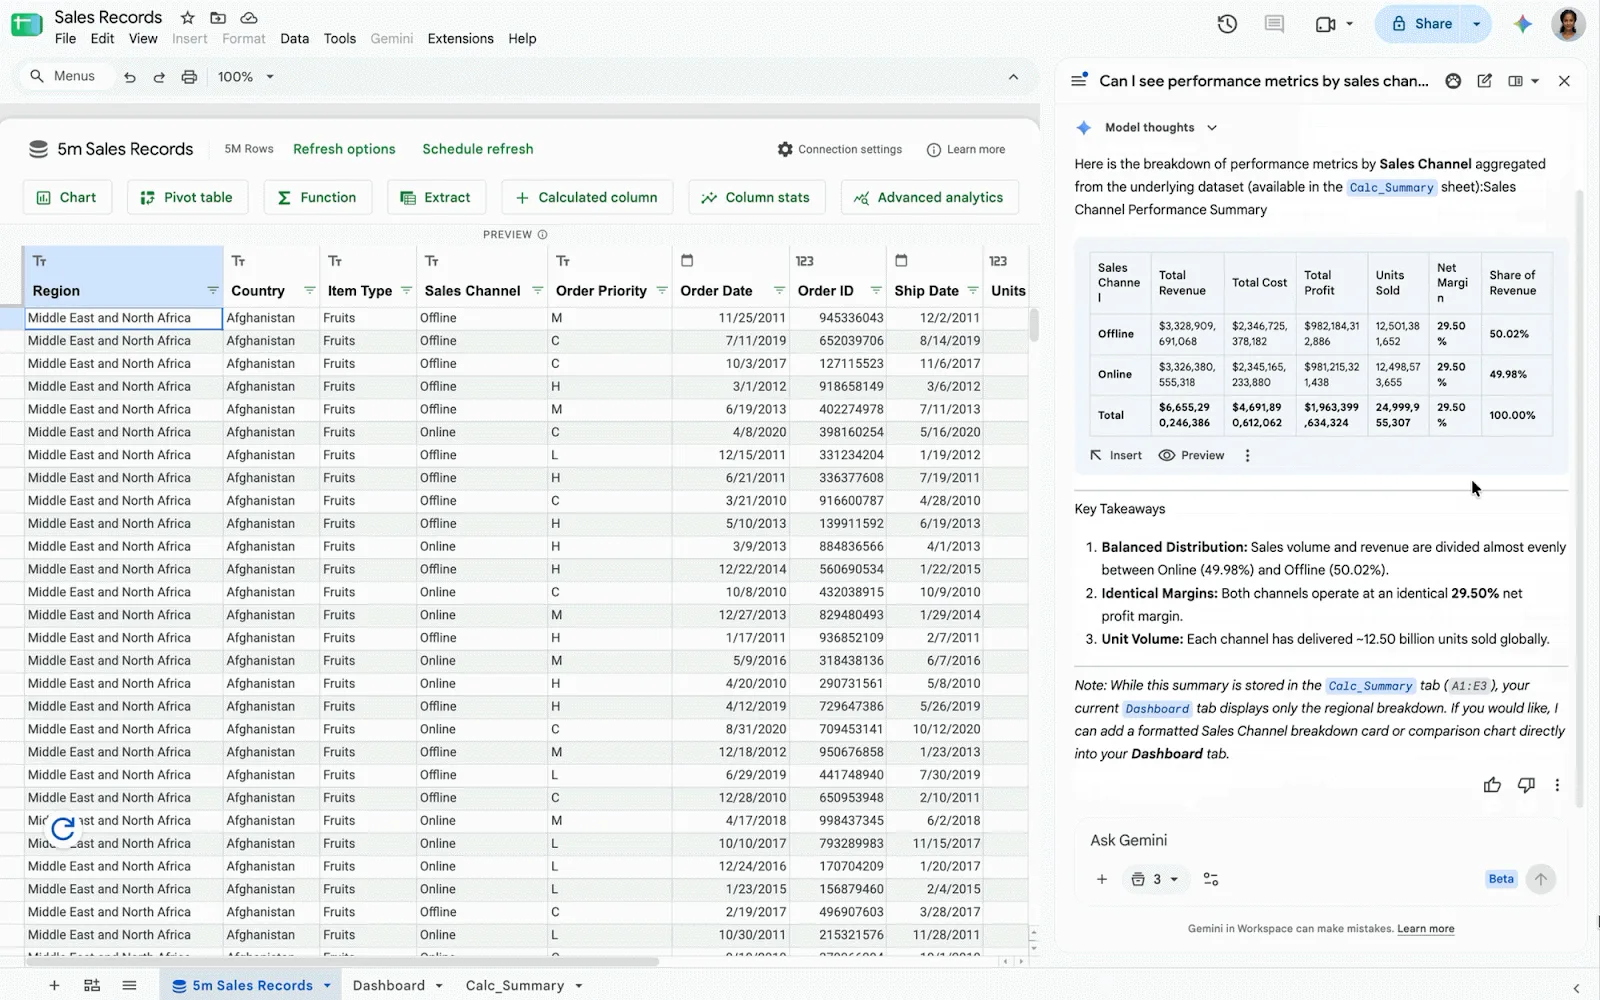Open the File menu
Screen dimensions: 1600x1000
[65, 39]
